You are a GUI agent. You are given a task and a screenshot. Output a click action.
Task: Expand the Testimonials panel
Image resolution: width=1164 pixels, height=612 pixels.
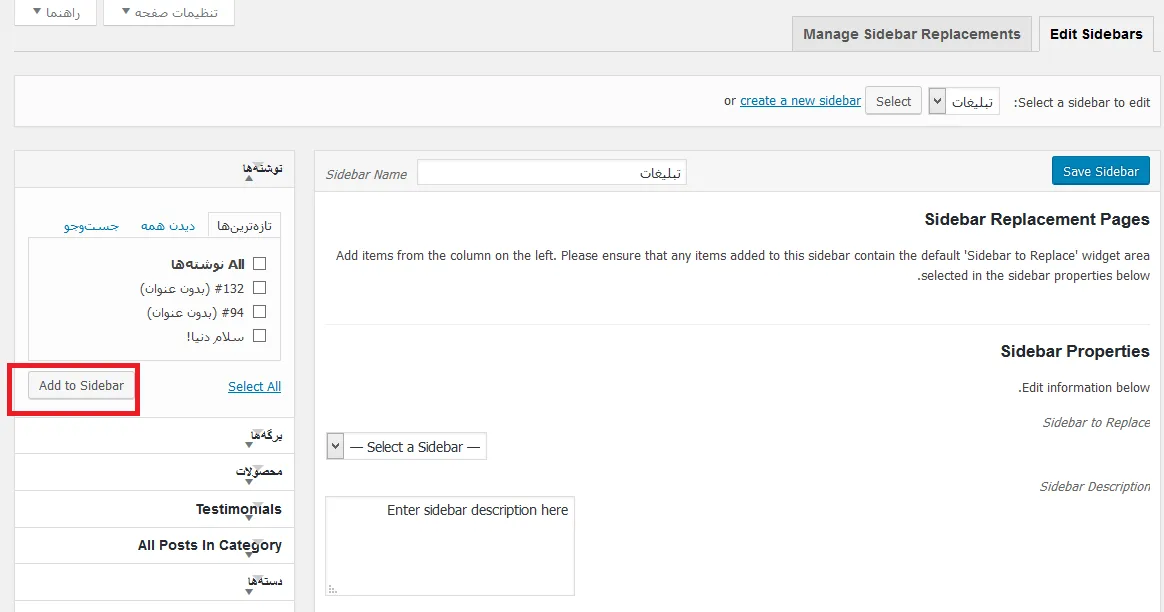click(154, 510)
